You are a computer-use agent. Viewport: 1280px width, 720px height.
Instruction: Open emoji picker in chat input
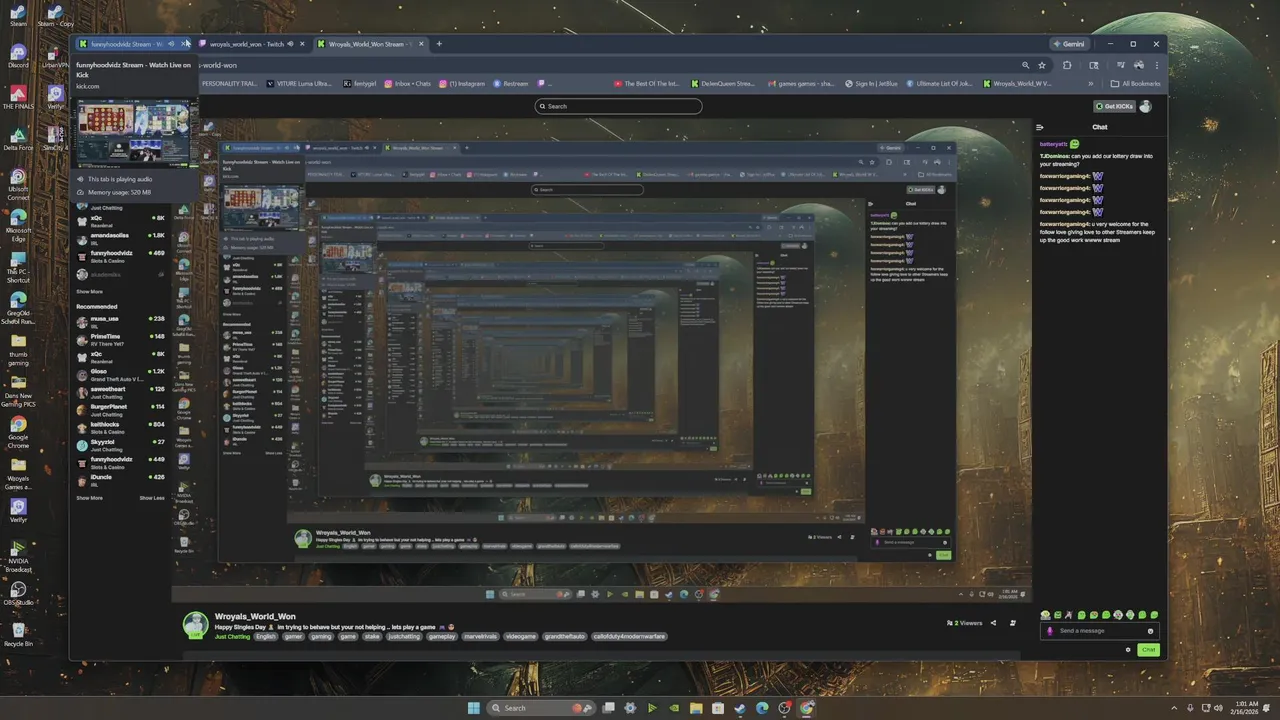[1151, 631]
